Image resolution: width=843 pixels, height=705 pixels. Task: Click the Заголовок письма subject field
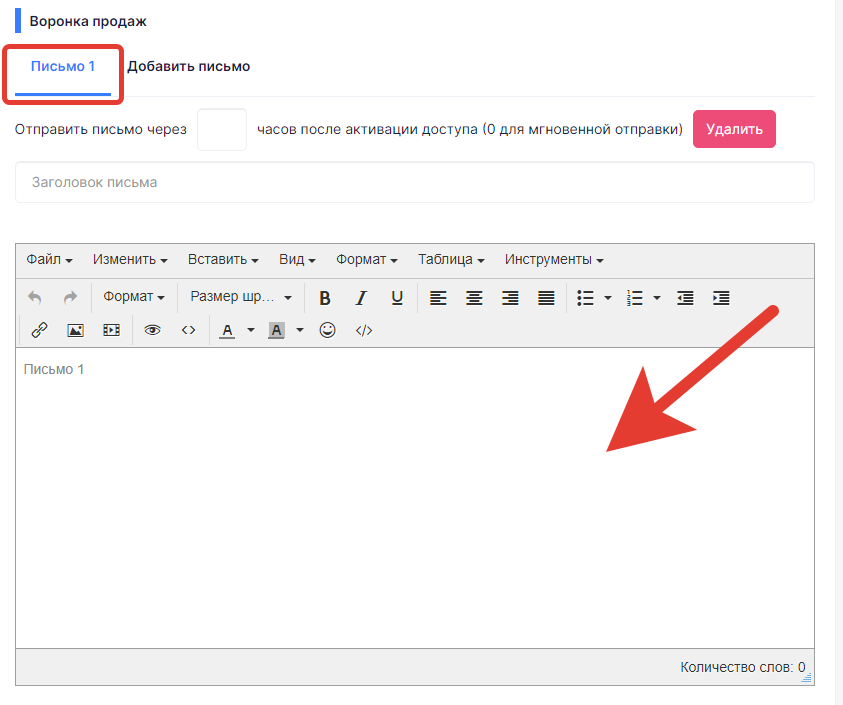pyautogui.click(x=415, y=182)
